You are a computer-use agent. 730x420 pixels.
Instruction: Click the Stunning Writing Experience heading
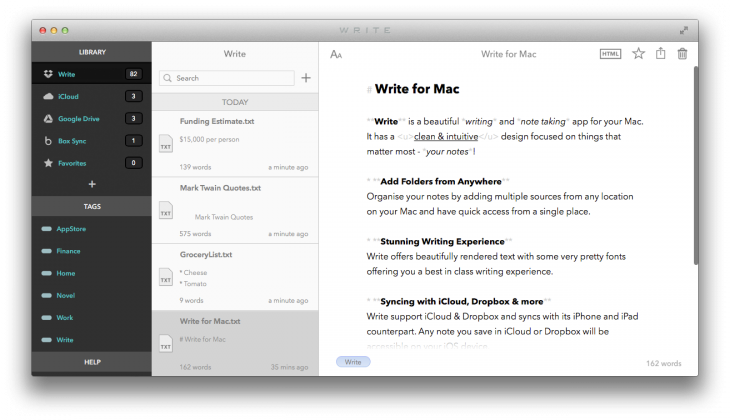[x=442, y=242]
